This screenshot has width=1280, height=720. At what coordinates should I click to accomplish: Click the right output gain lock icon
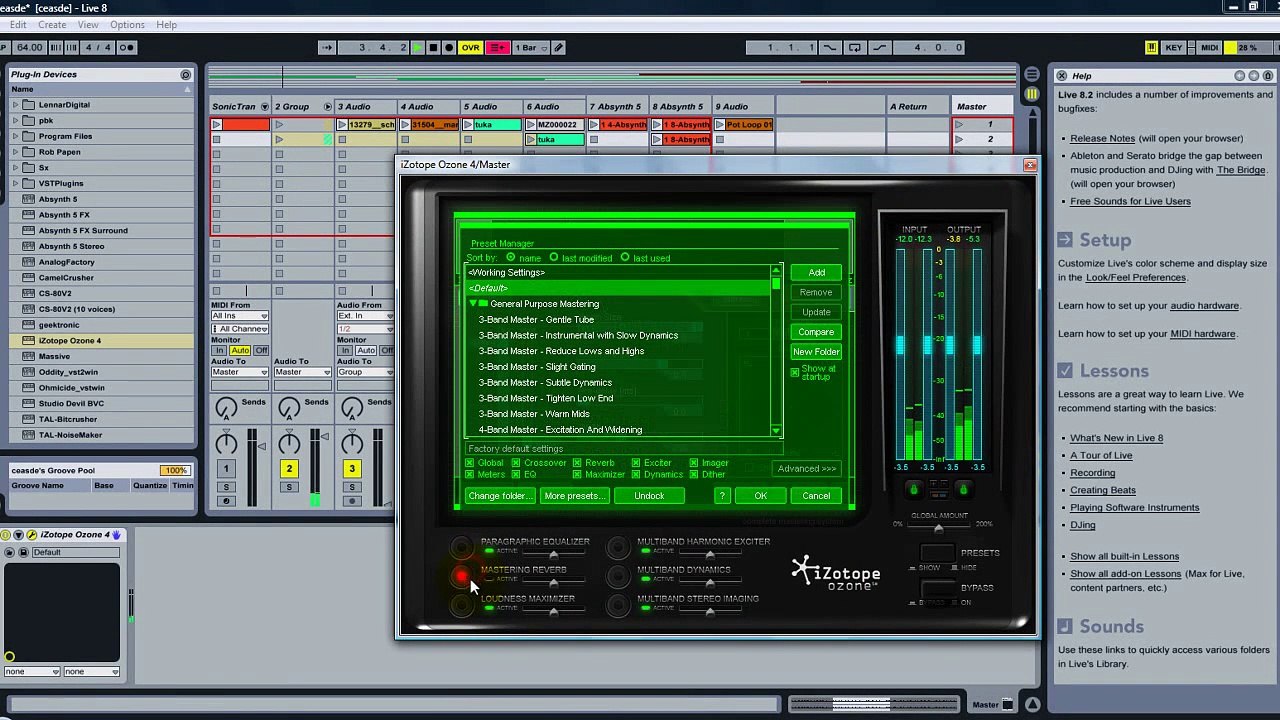(963, 489)
